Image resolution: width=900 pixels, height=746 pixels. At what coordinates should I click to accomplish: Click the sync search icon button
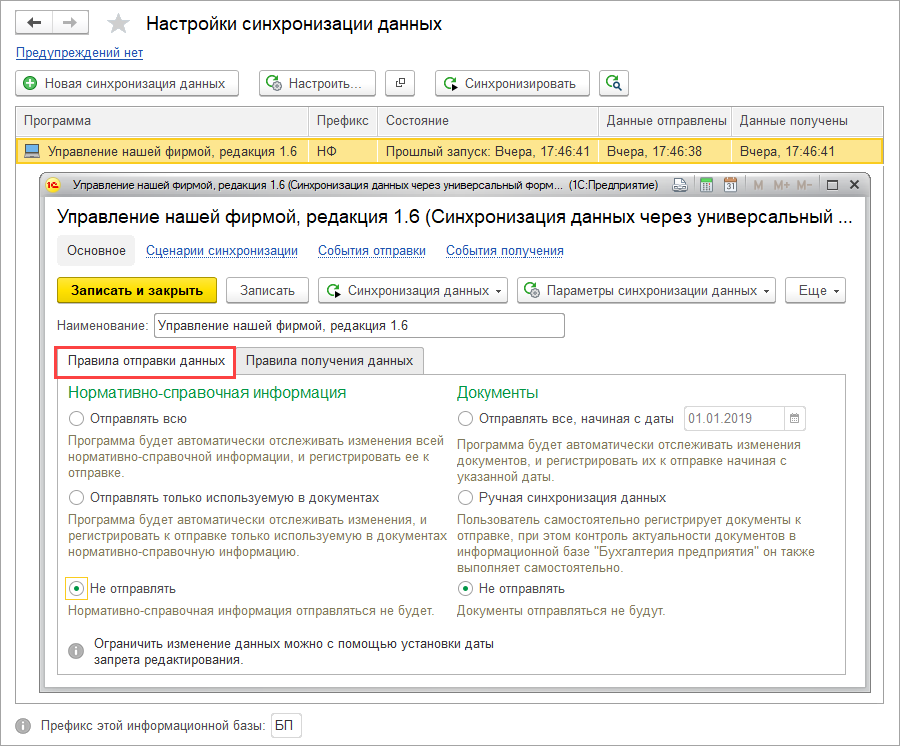pyautogui.click(x=614, y=83)
